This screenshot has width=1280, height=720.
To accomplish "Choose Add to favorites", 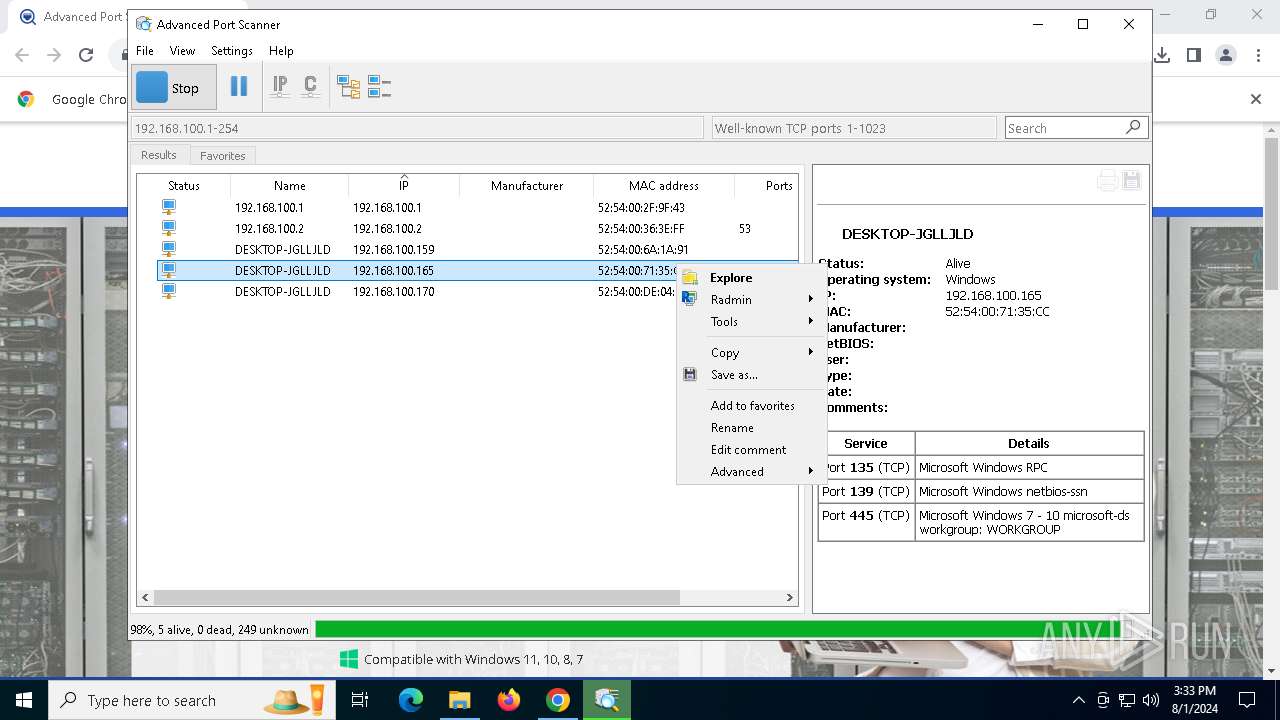I will (752, 405).
